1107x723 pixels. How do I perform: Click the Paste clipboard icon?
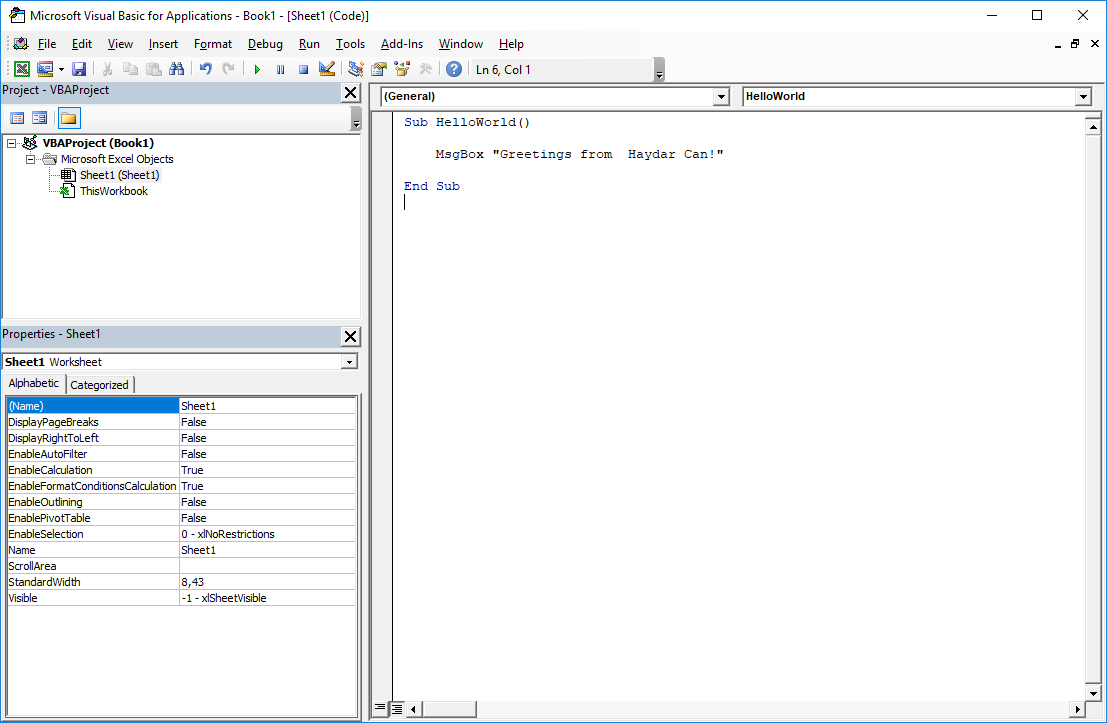click(153, 69)
